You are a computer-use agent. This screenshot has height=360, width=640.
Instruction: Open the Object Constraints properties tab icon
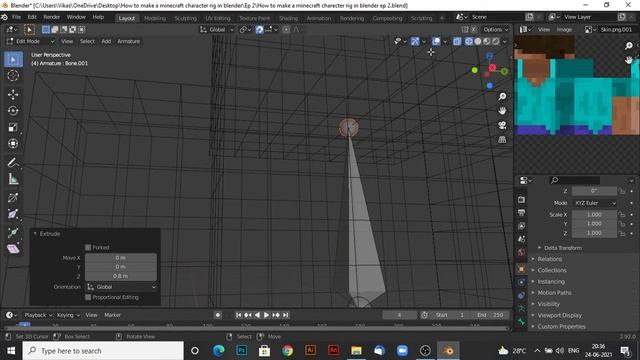pos(521,295)
